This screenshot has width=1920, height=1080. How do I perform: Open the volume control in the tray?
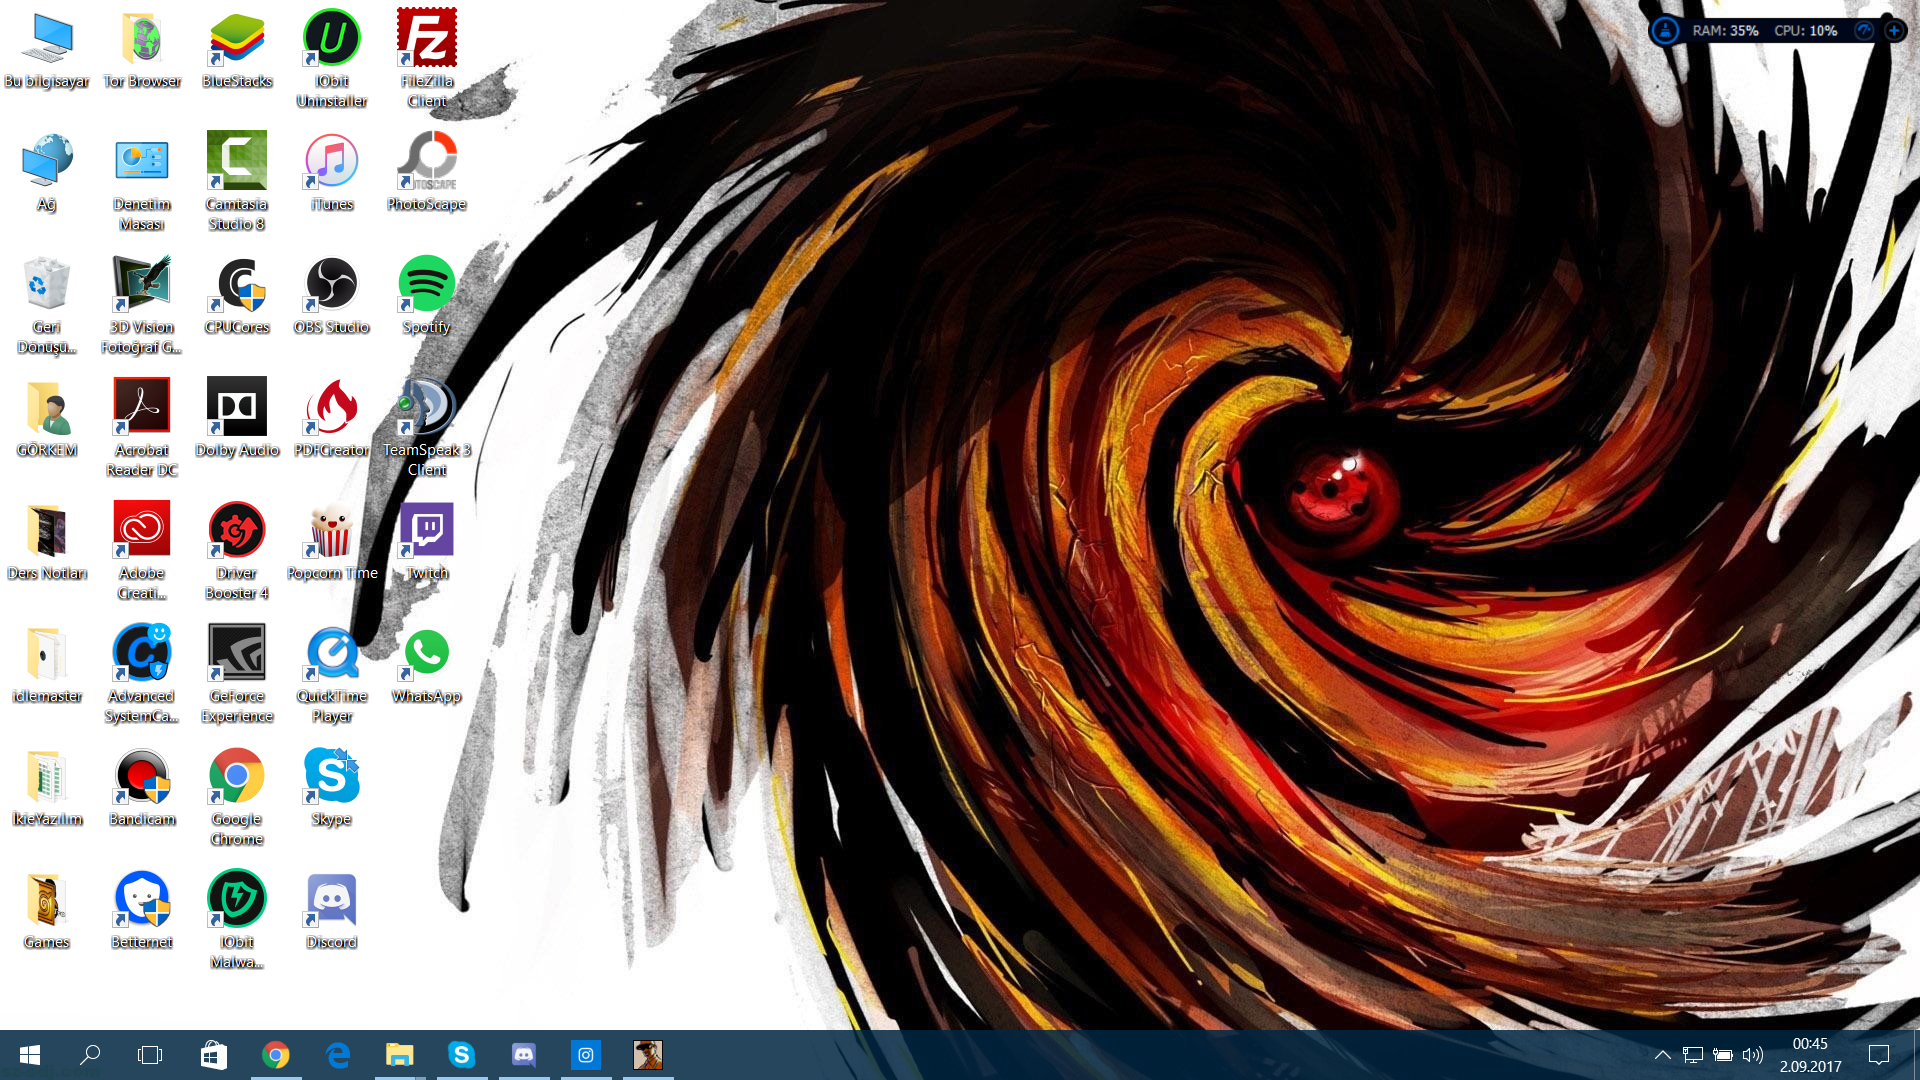tap(1752, 1055)
